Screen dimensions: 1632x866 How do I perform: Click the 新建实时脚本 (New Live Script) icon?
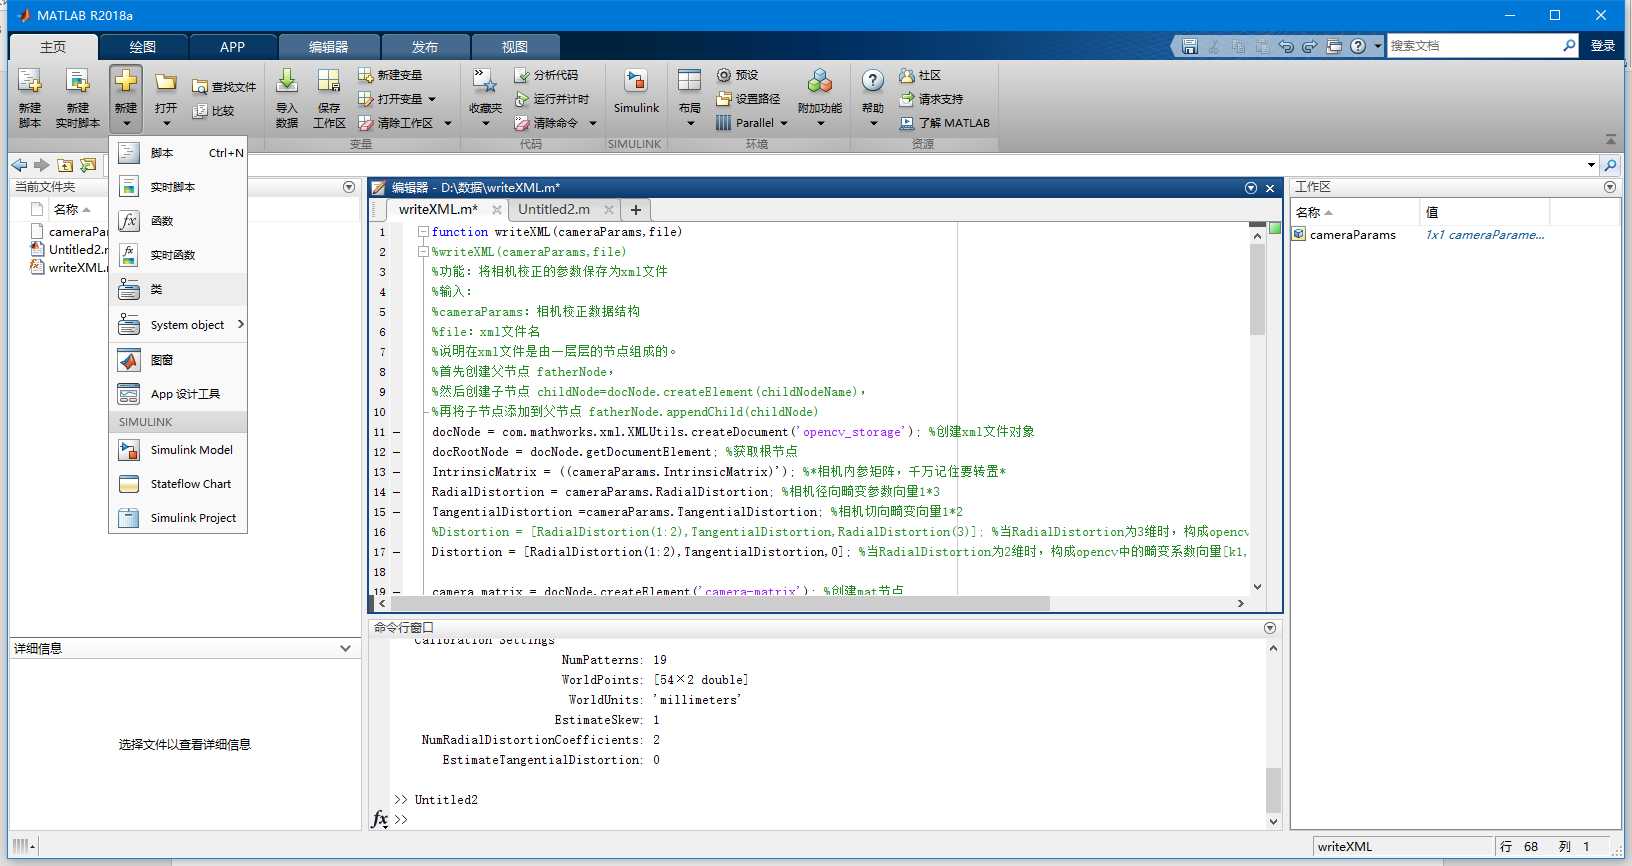pyautogui.click(x=78, y=82)
